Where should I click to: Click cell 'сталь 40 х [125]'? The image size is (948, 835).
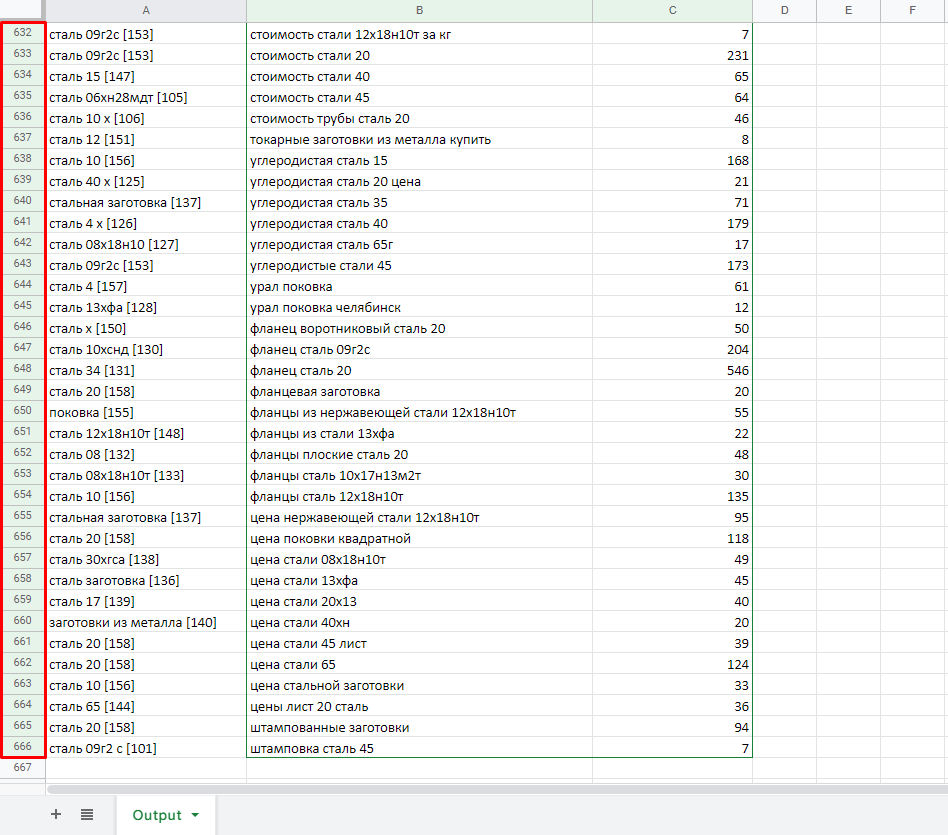click(146, 181)
